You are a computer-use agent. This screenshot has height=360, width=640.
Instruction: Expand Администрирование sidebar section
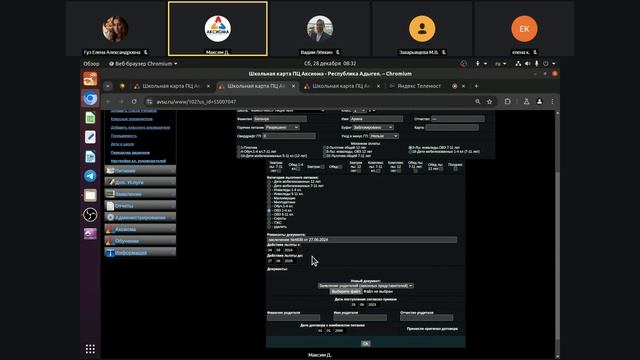tap(140, 218)
